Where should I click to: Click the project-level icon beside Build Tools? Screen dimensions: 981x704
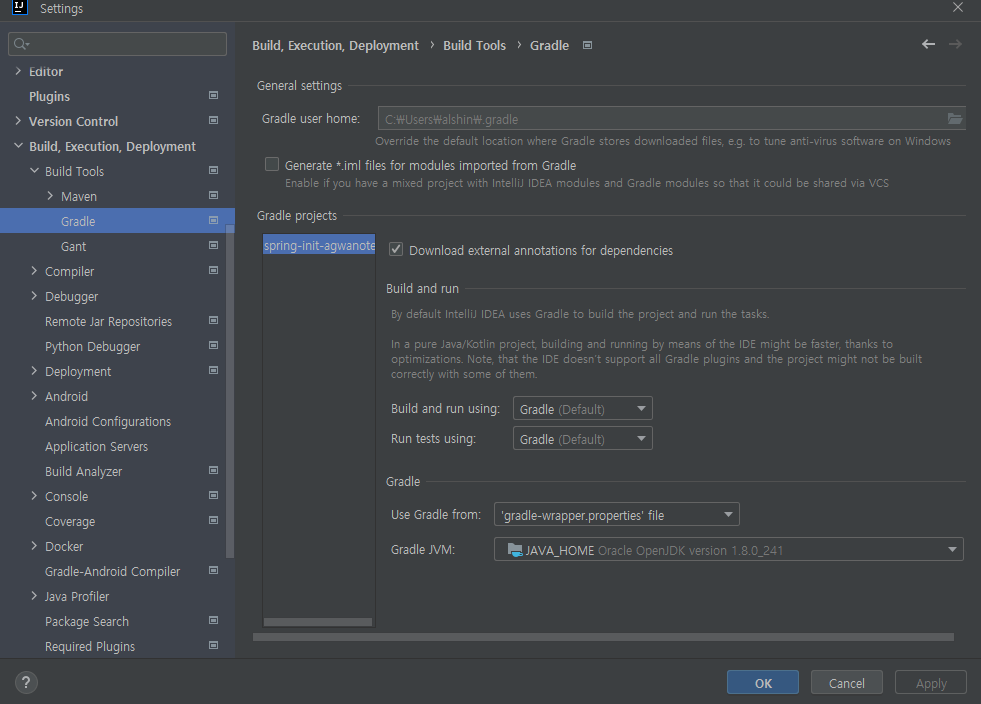(213, 170)
